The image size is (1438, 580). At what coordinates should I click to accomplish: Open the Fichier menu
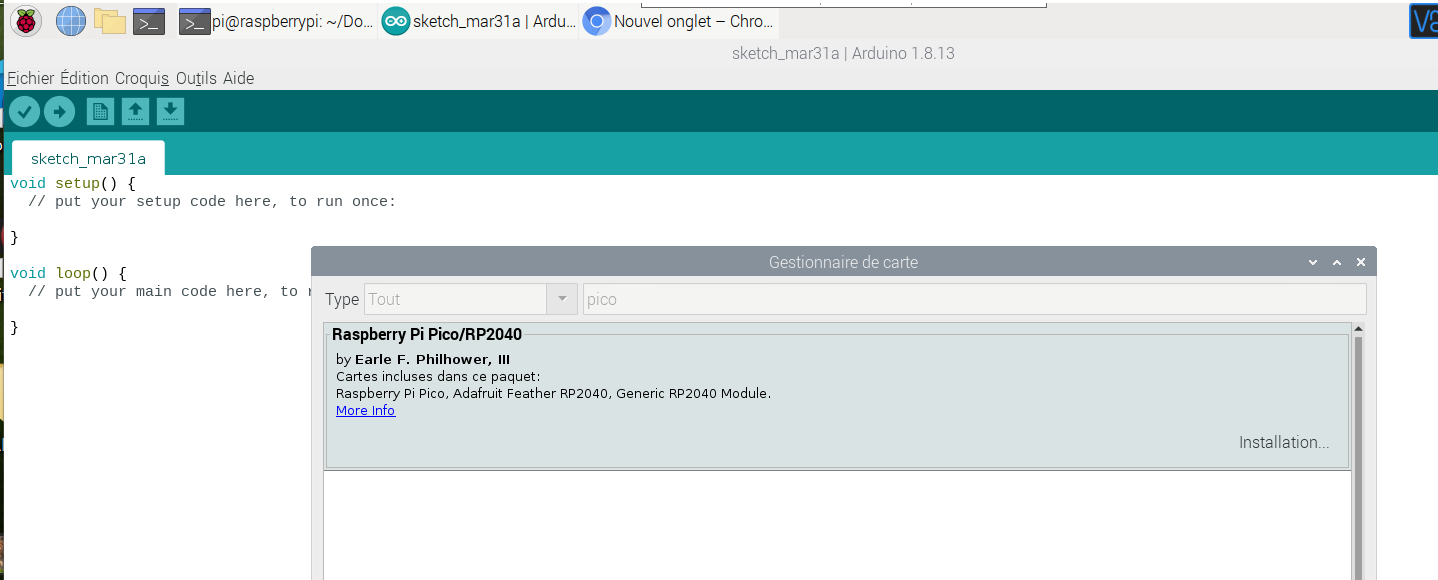click(30, 78)
